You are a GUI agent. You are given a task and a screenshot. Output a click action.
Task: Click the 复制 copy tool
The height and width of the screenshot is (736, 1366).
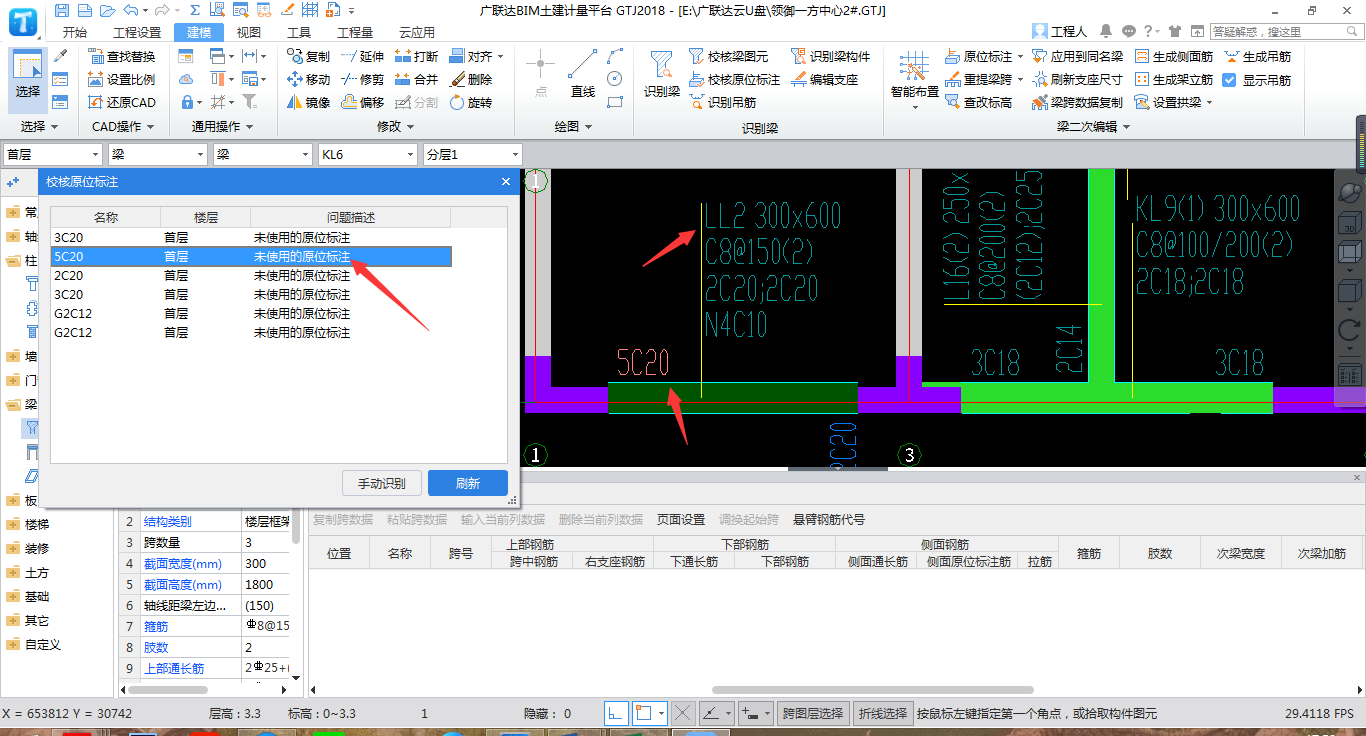coord(308,57)
